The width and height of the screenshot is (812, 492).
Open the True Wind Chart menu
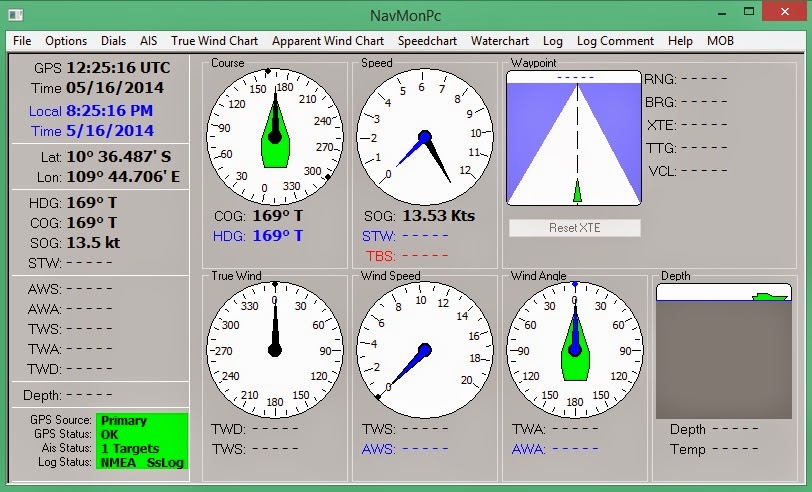(x=214, y=41)
